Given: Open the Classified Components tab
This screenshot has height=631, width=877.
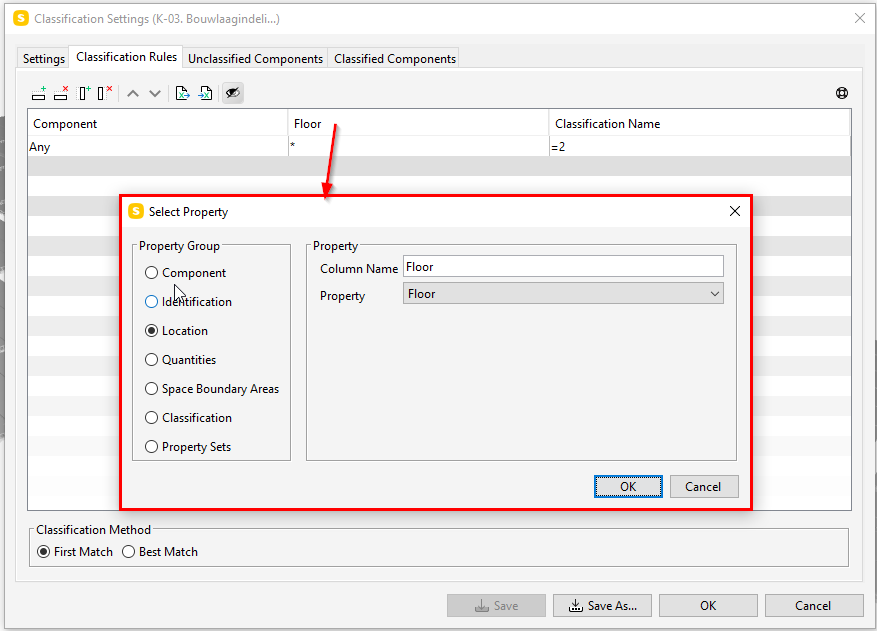Looking at the screenshot, I should (x=395, y=59).
